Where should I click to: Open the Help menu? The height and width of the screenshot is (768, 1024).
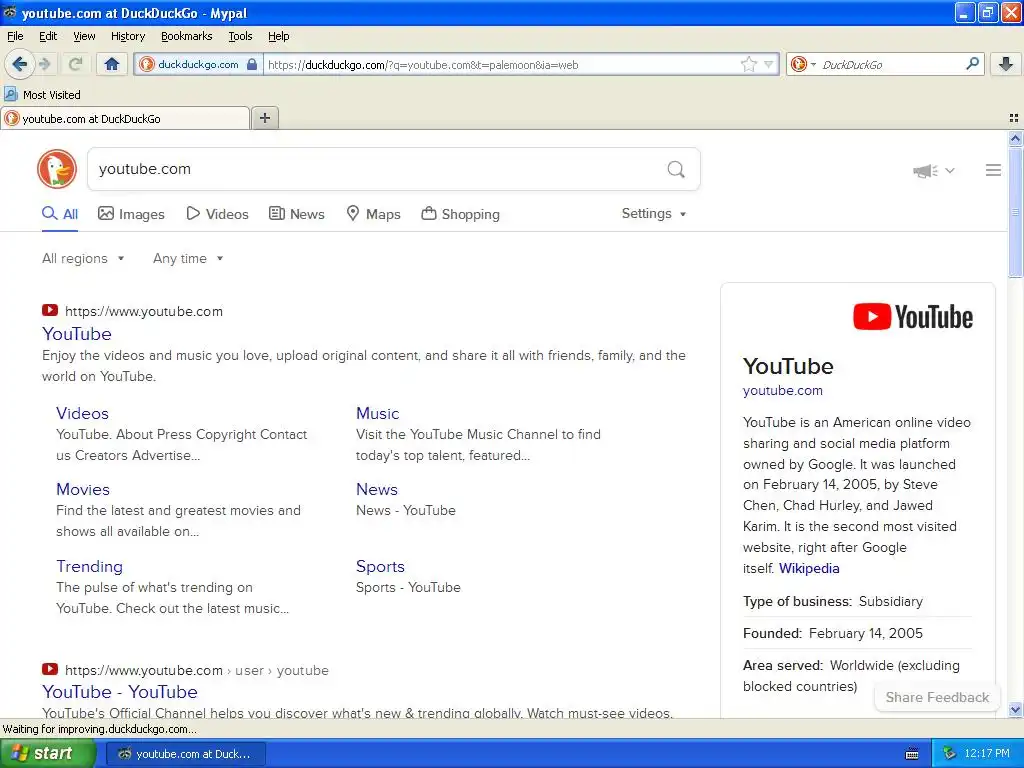279,36
